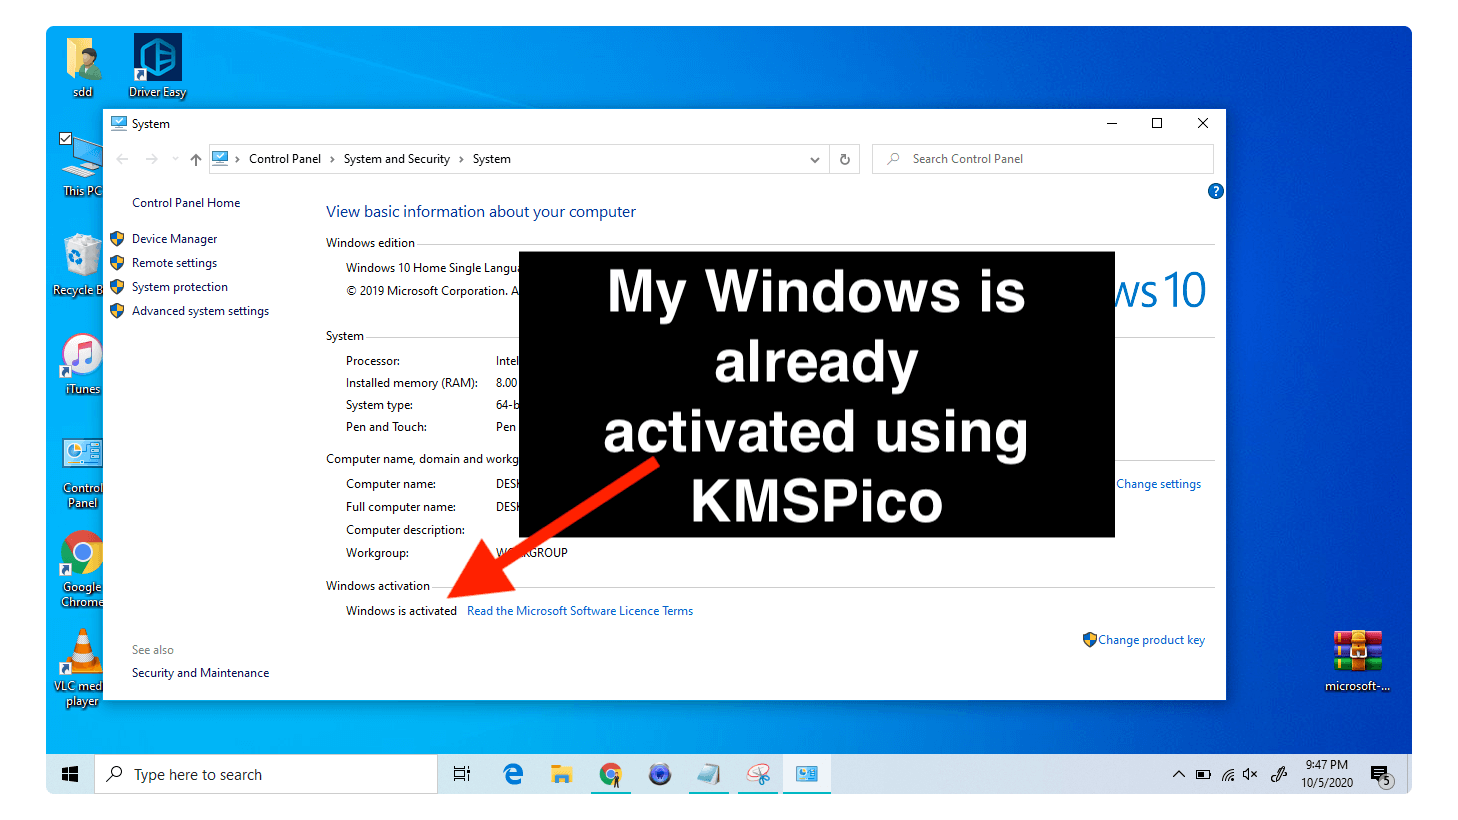Select Control Panel in the breadcrumb

tap(285, 159)
